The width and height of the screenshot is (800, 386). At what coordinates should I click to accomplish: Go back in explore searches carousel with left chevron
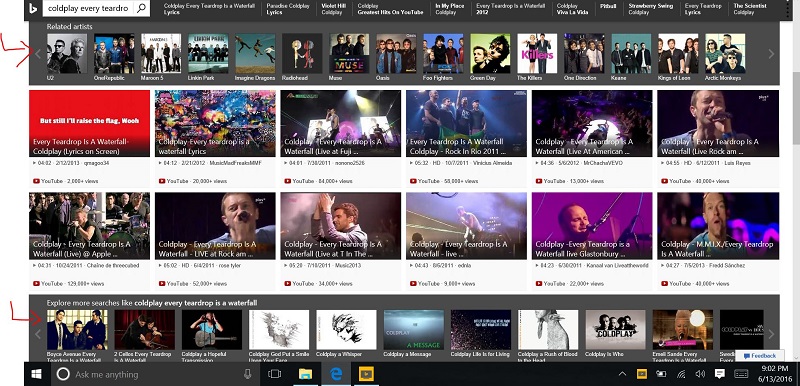(37, 334)
